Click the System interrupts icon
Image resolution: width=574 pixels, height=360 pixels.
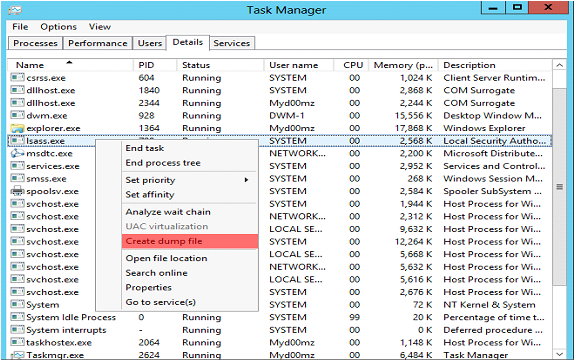(17, 330)
